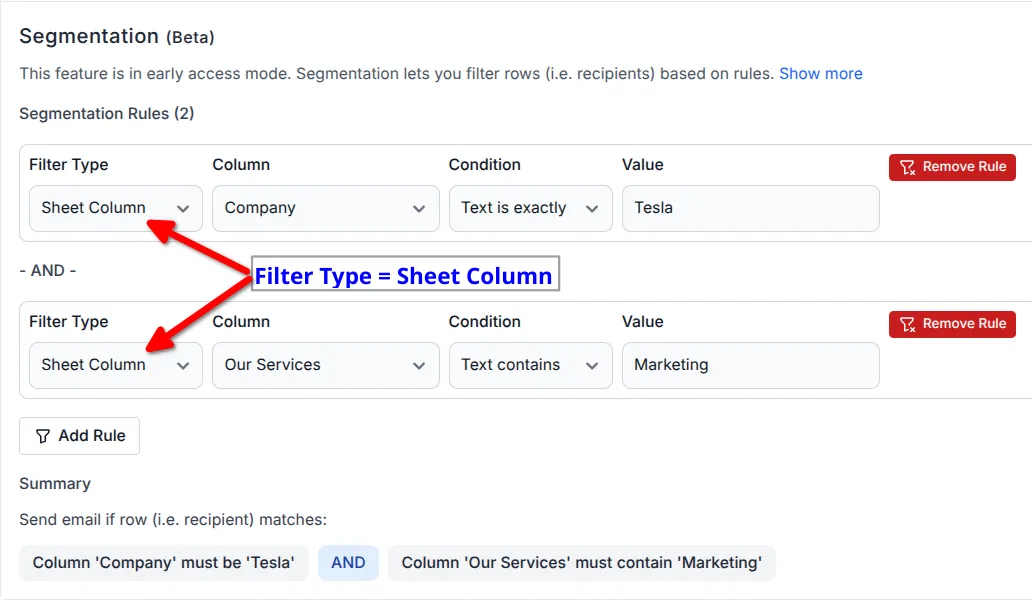Open the 'Text is exactly' condition dropdown
The image size is (1032, 600).
pyautogui.click(x=529, y=208)
